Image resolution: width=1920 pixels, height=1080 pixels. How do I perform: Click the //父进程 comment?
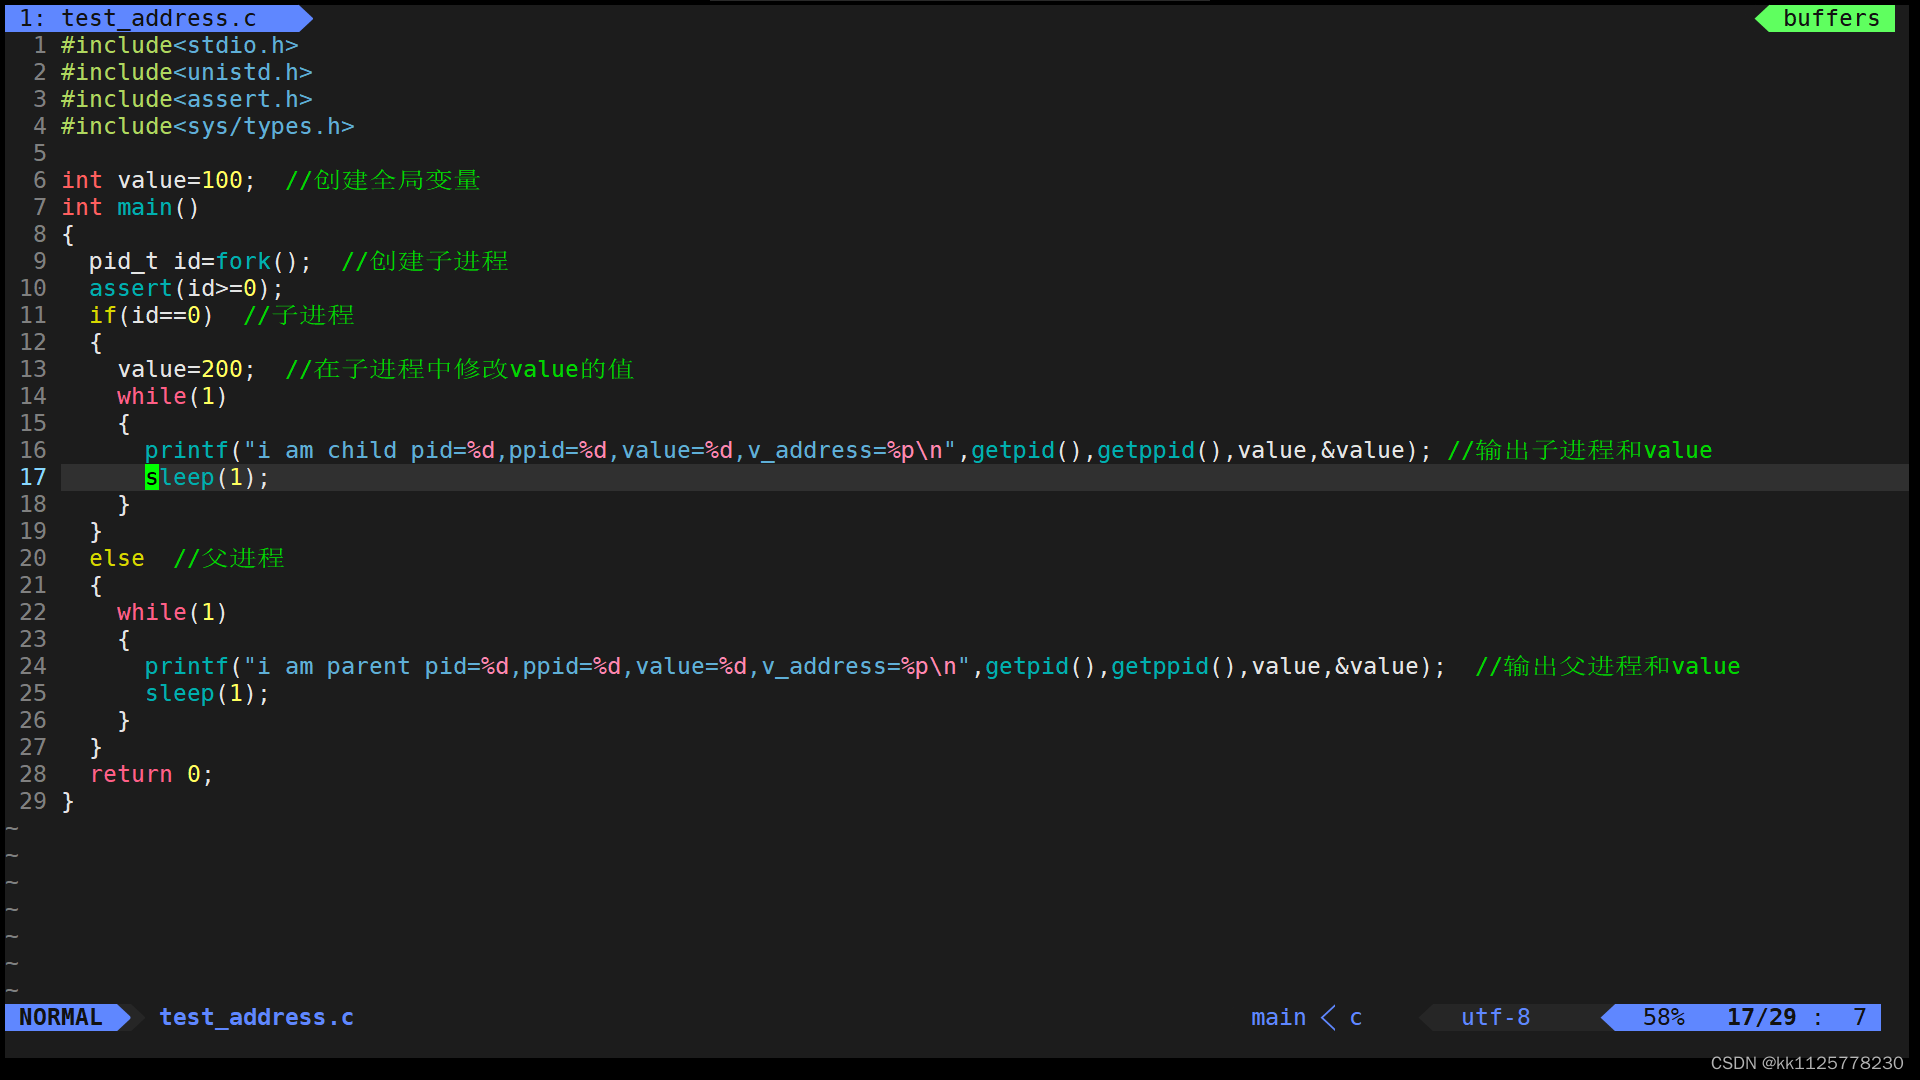(x=229, y=558)
